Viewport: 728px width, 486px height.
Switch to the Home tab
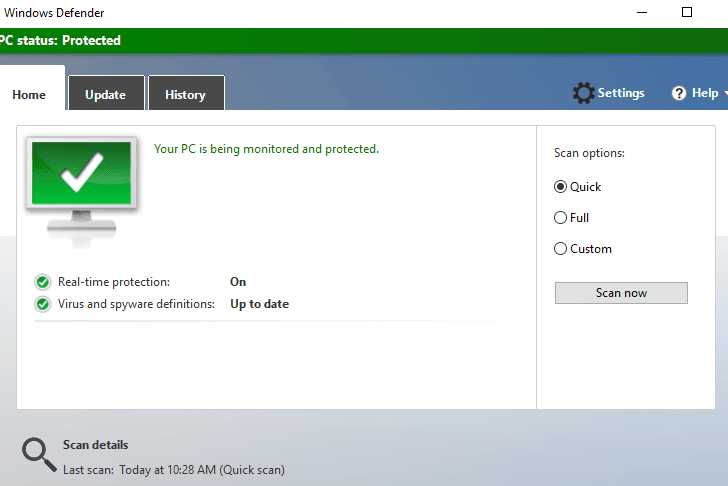(32, 88)
